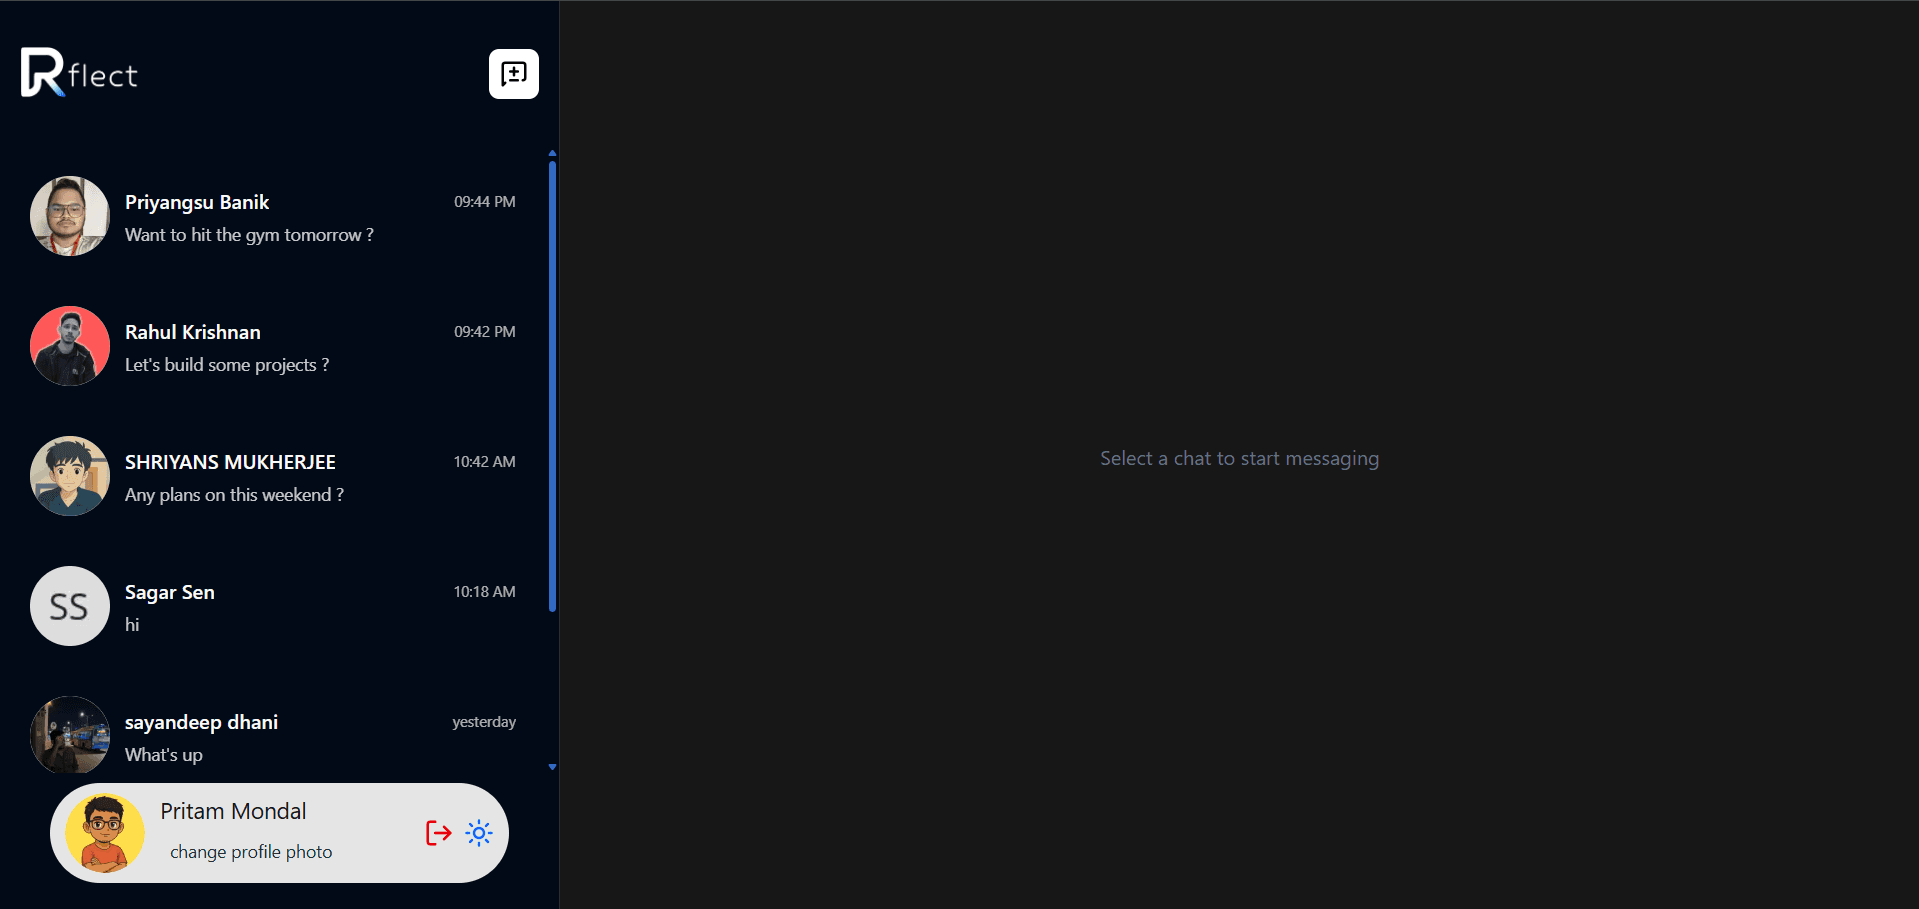Click Sagar Sen's SS avatar
The image size is (1919, 909).
coord(69,606)
